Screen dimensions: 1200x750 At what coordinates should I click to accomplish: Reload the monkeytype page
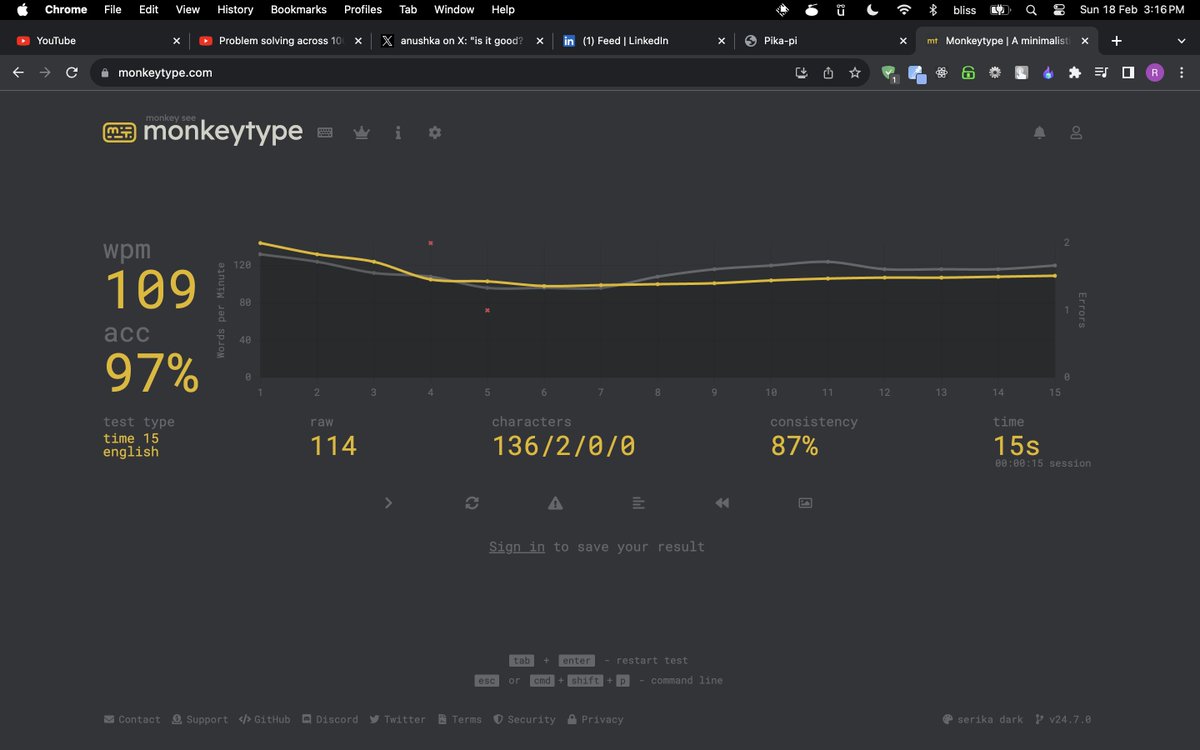click(x=72, y=72)
